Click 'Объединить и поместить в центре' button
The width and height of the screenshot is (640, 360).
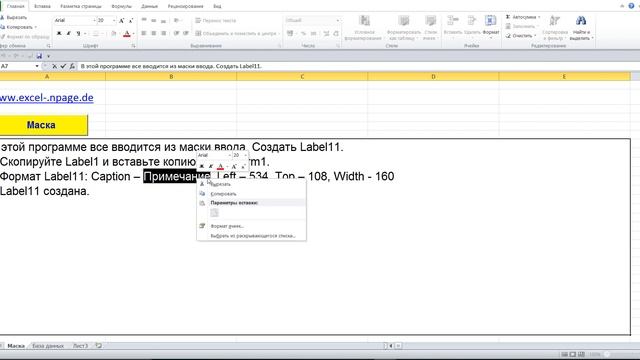(237, 33)
